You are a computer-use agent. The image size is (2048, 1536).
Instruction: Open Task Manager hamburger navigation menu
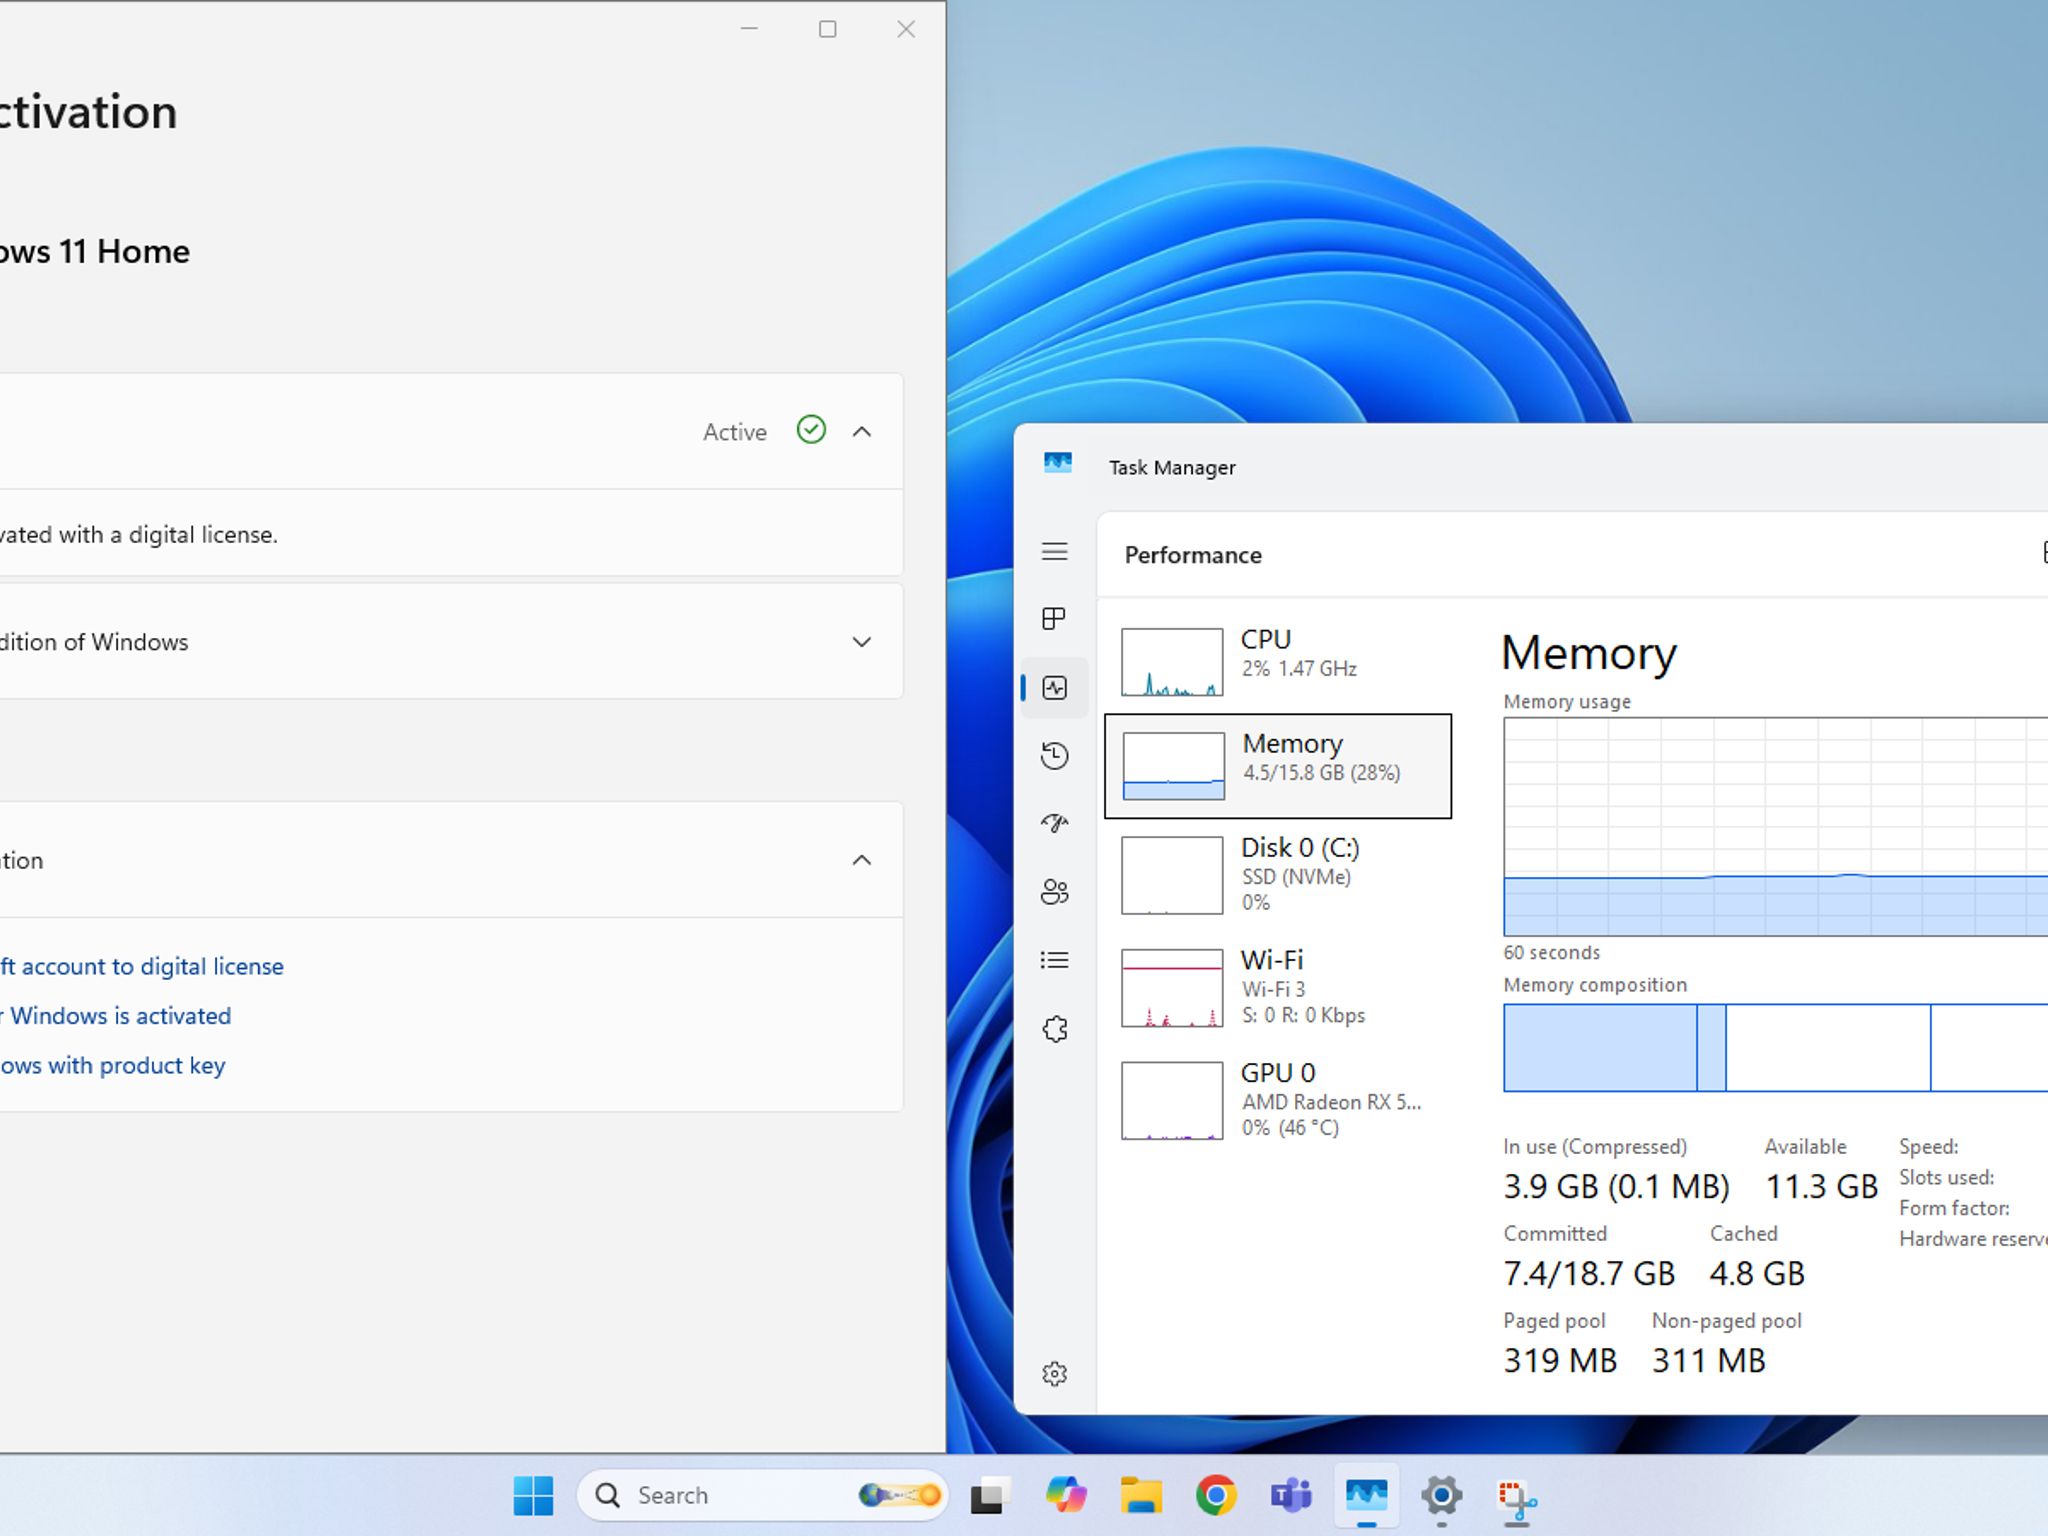click(x=1054, y=552)
